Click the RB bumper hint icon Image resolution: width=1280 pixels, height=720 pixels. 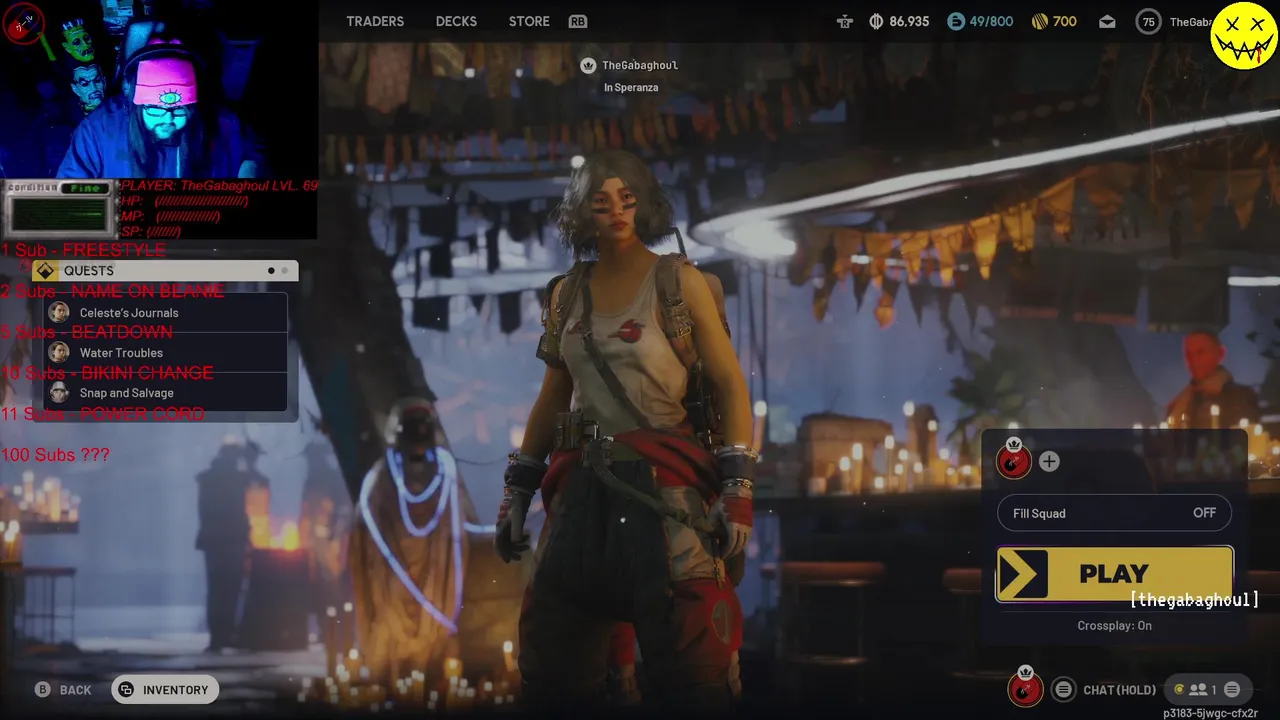coord(578,21)
